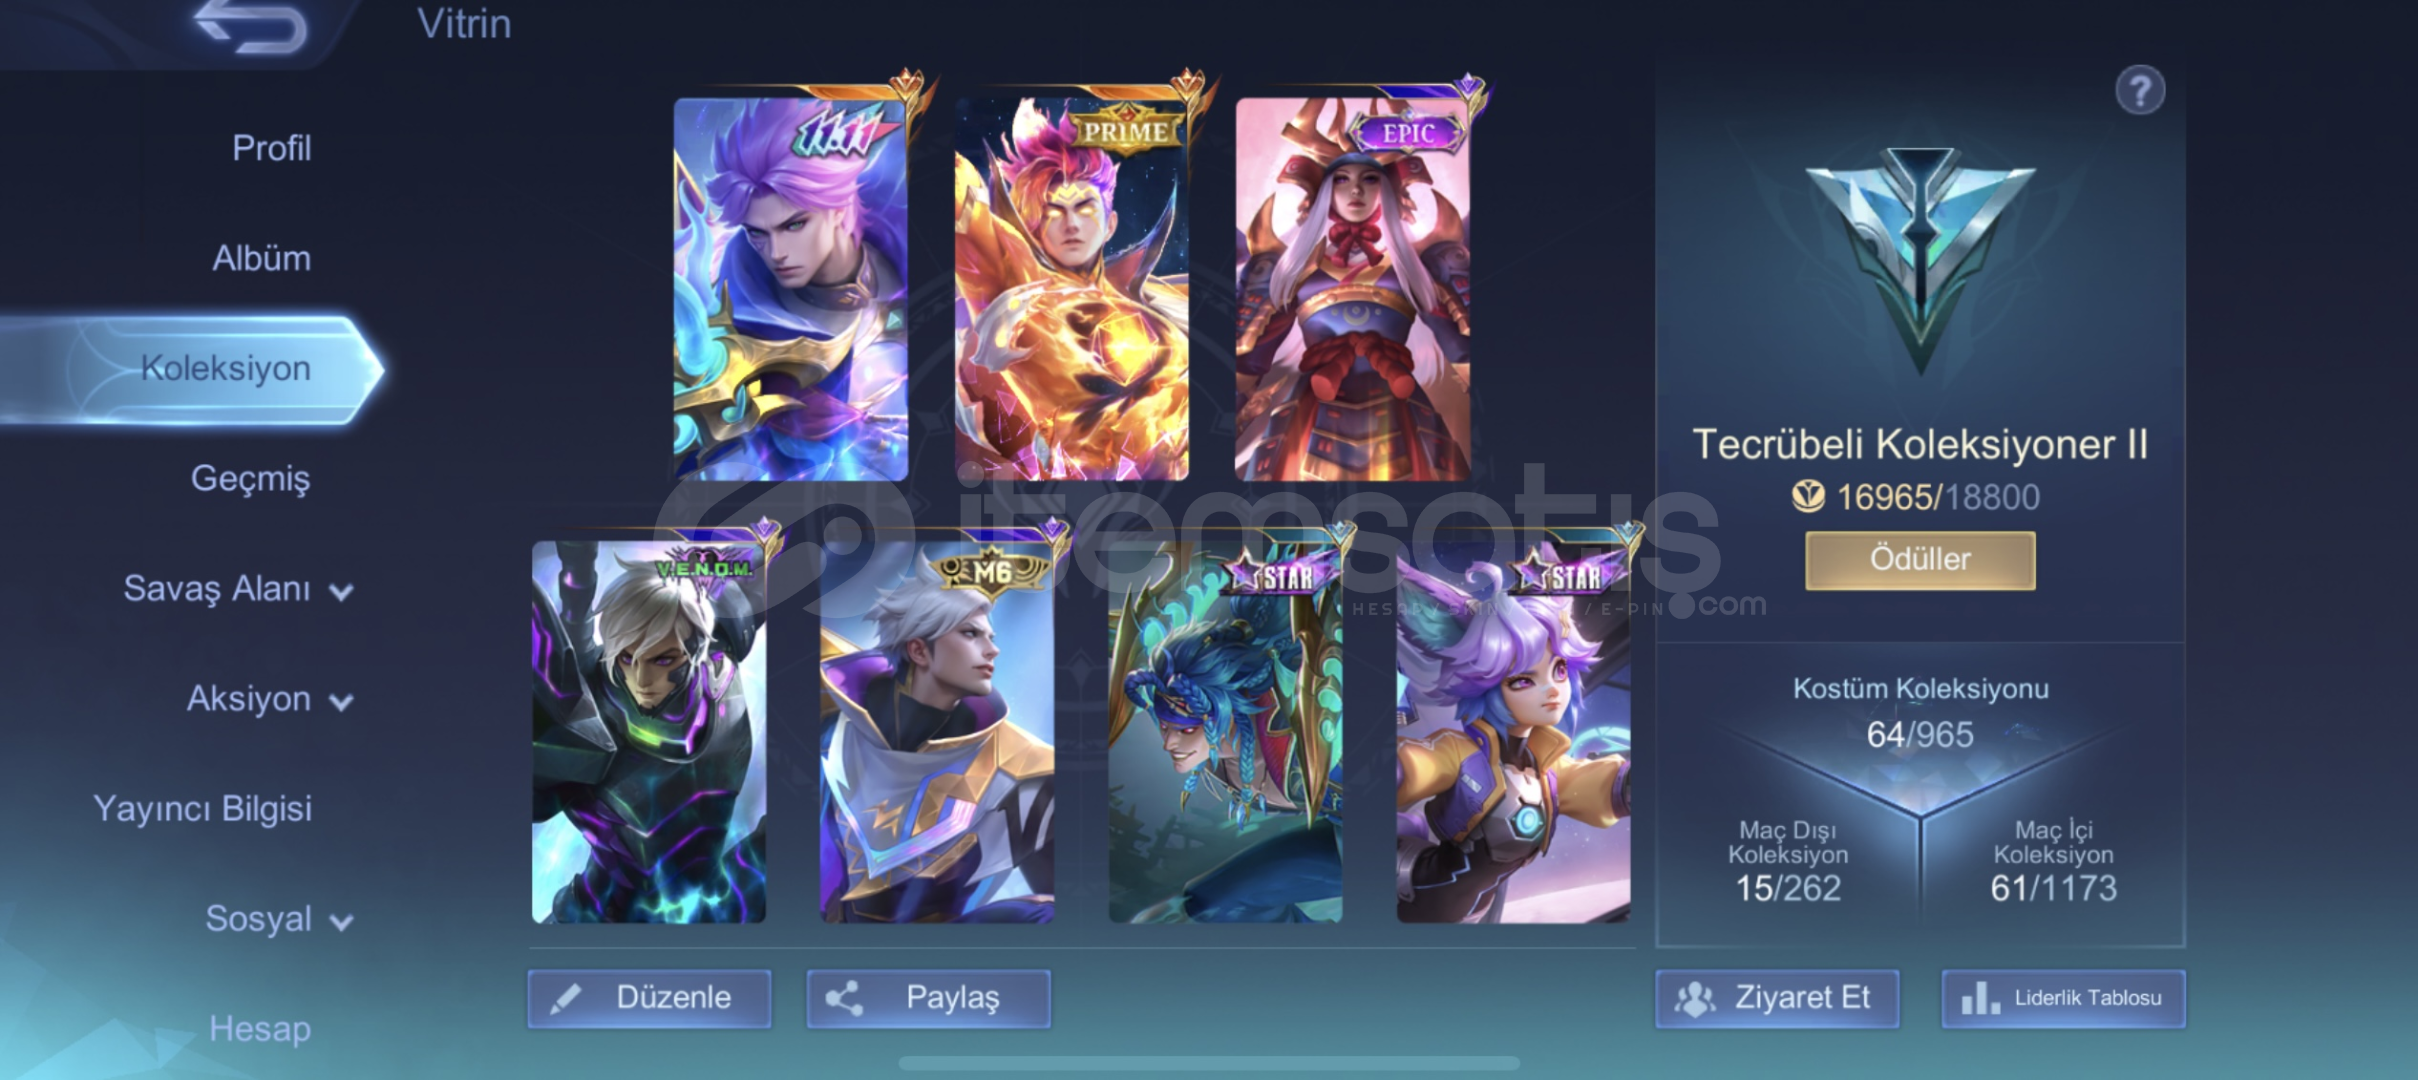Select the Geçmiş menu item
The width and height of the screenshot is (2418, 1080).
click(250, 478)
